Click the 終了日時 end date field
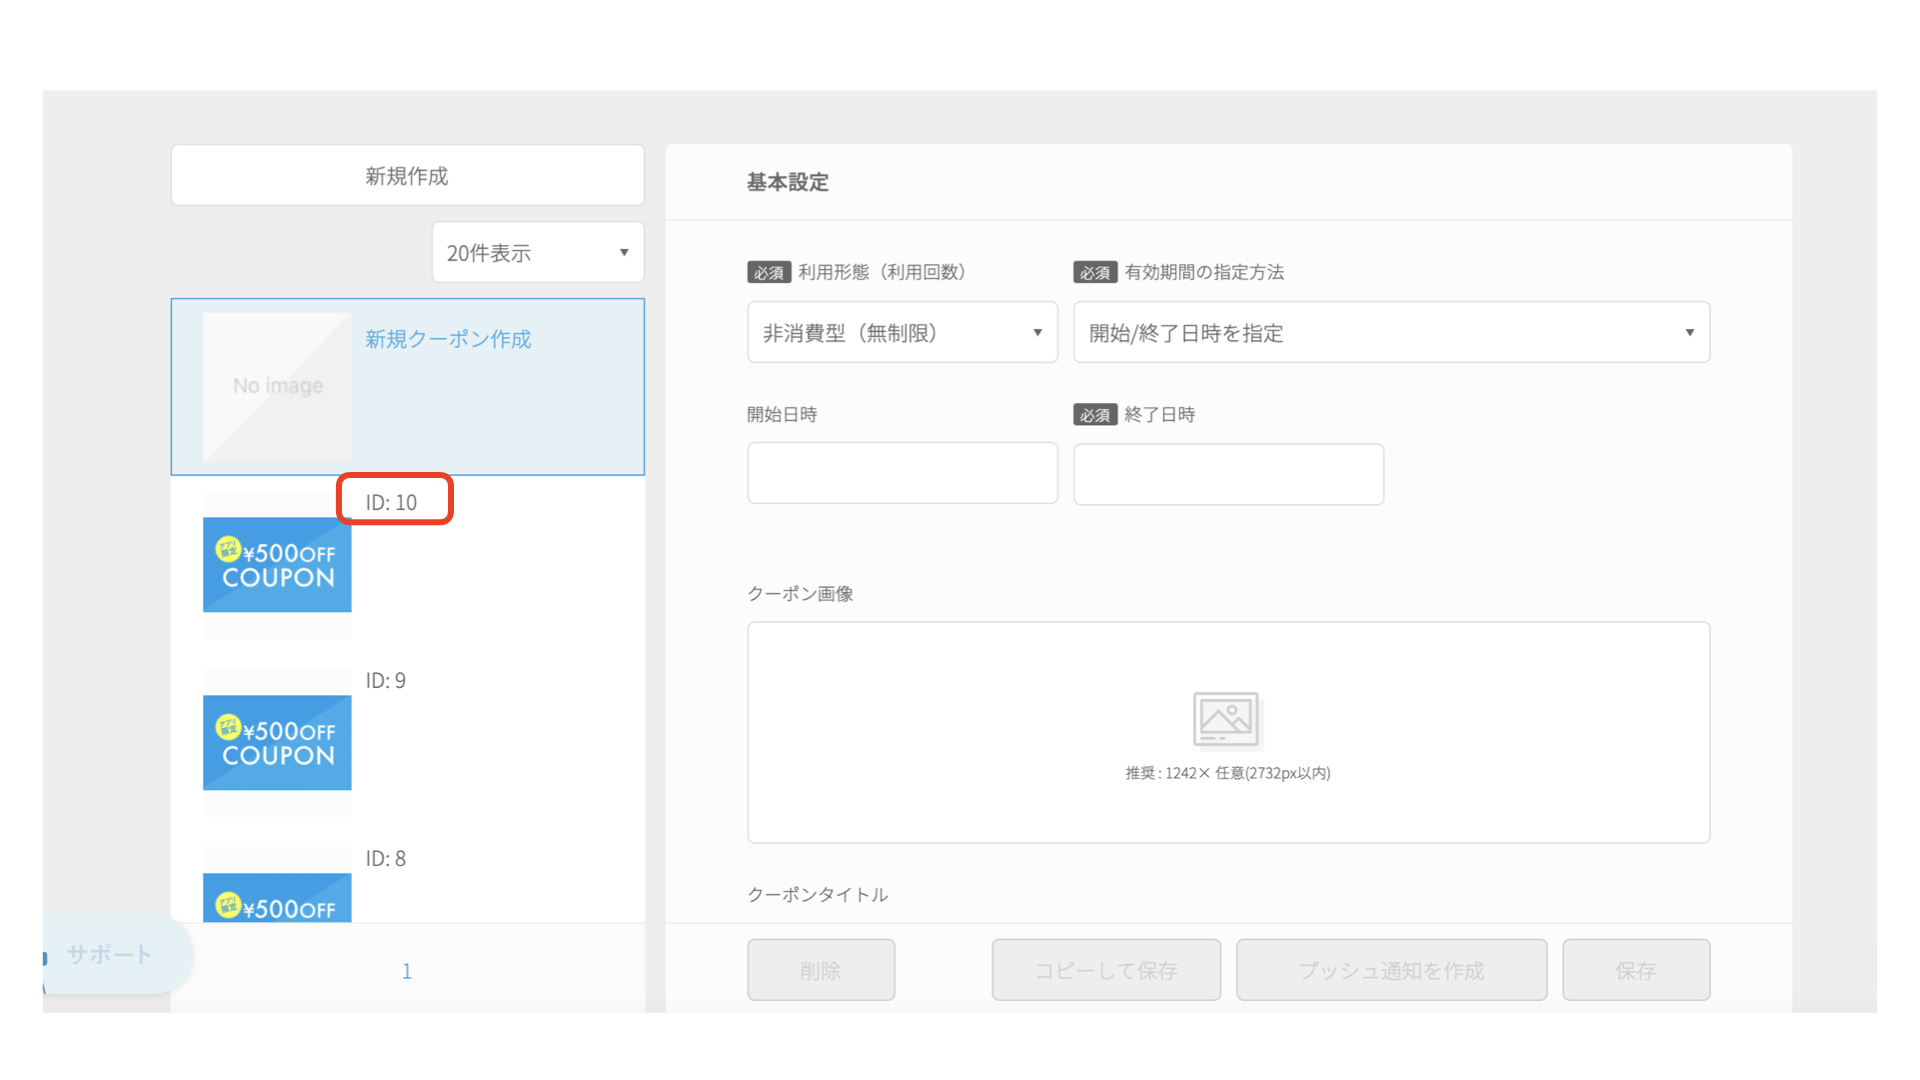The height and width of the screenshot is (1080, 1920). pos(1228,475)
